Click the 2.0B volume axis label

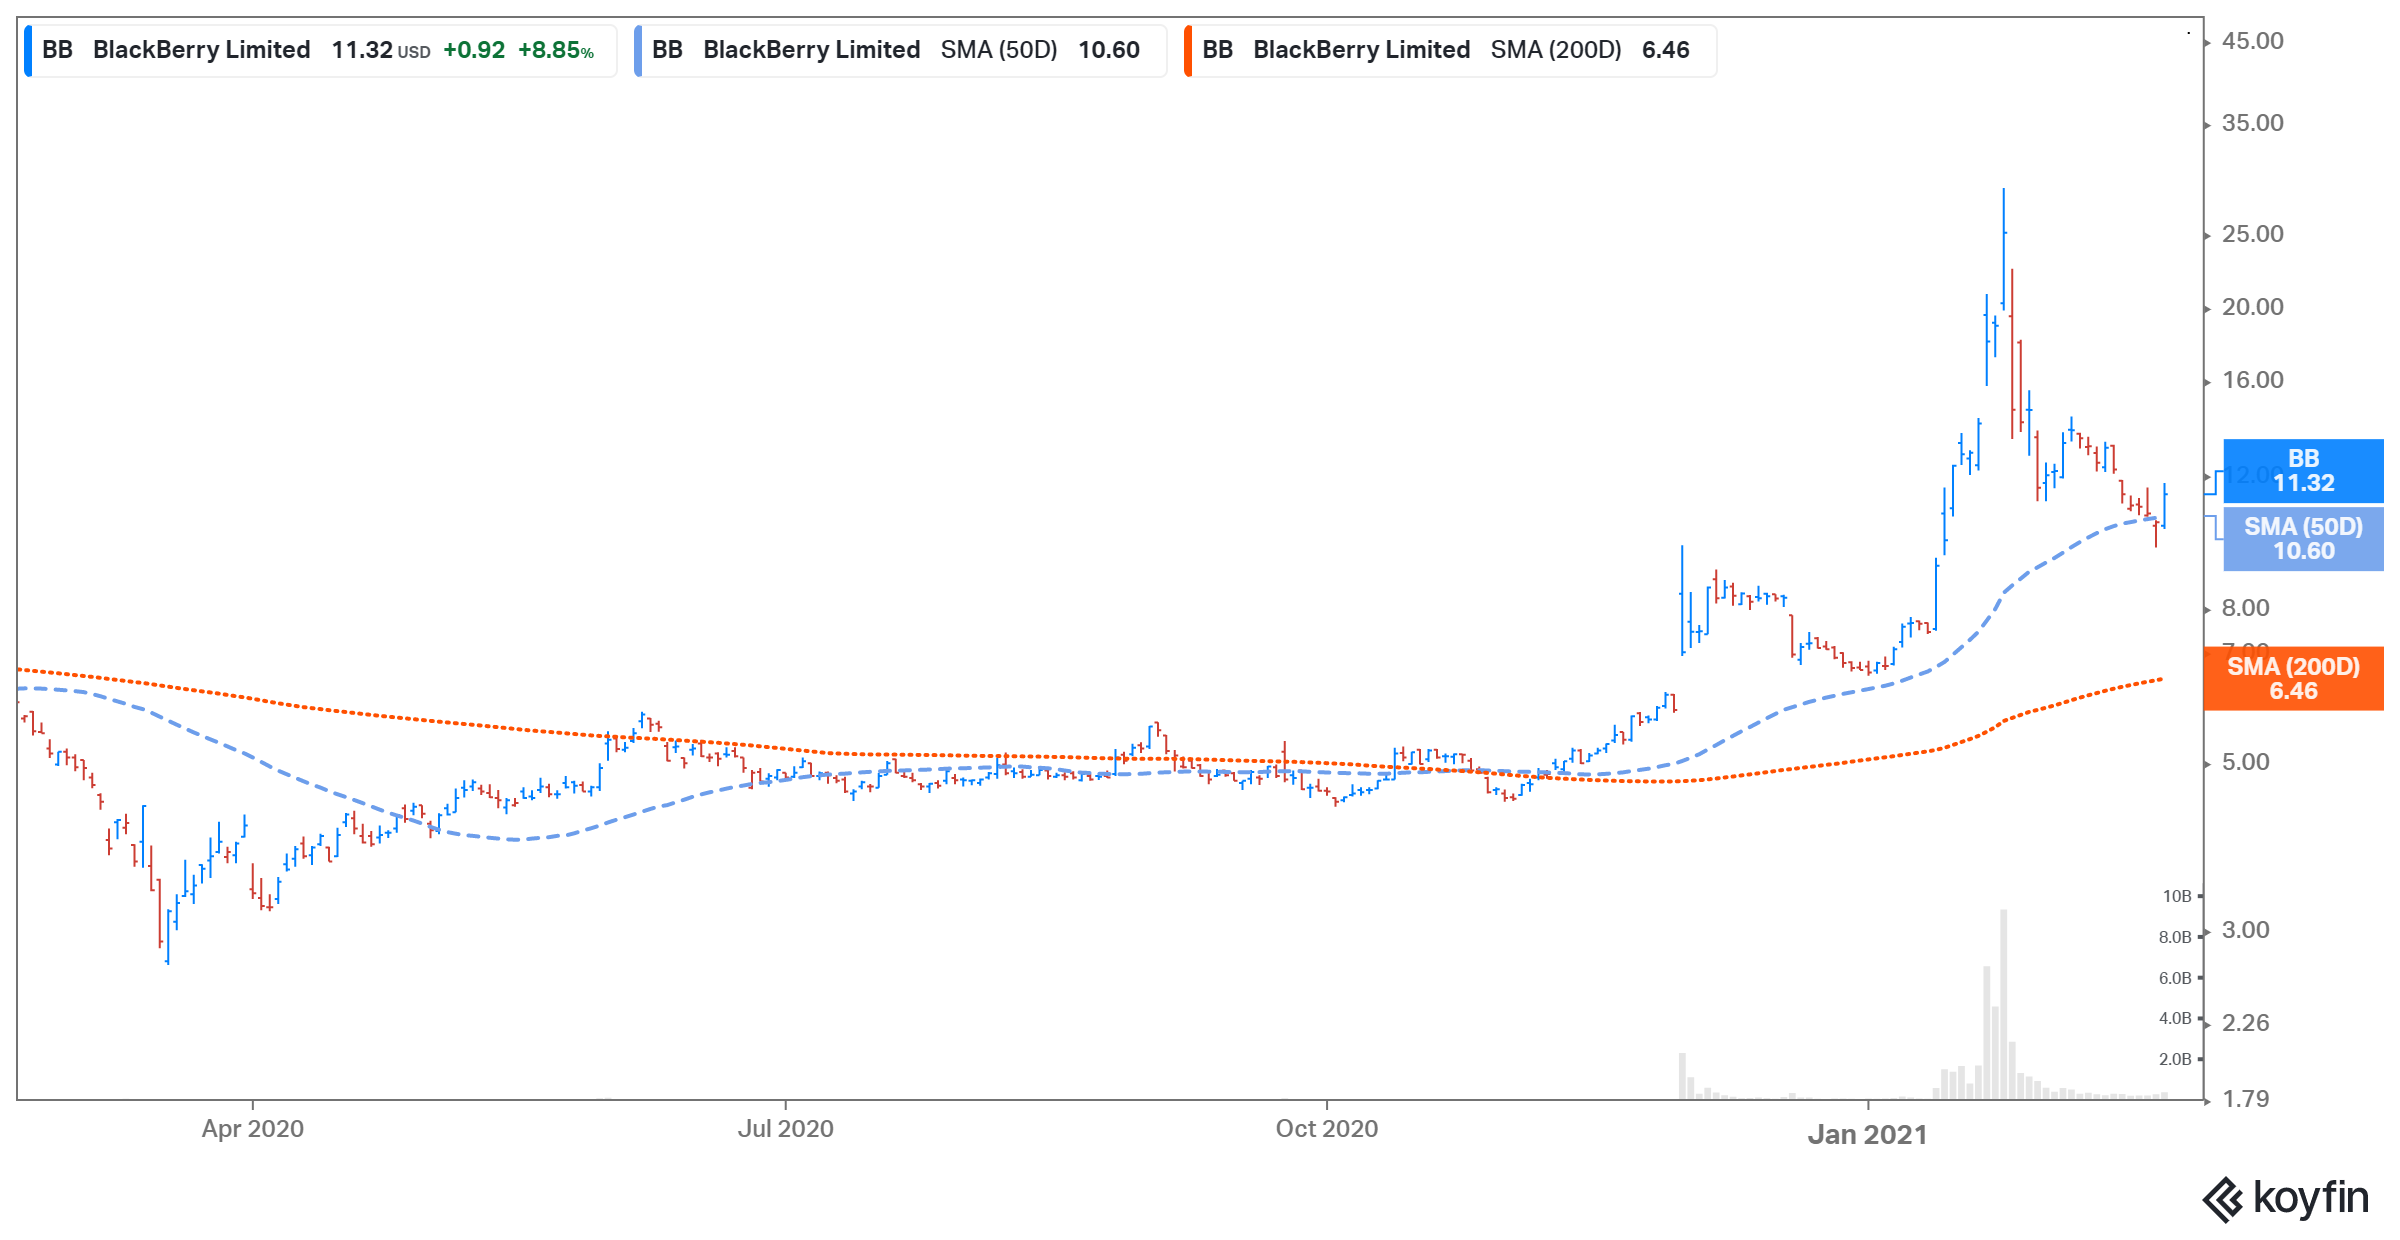pyautogui.click(x=2175, y=1059)
